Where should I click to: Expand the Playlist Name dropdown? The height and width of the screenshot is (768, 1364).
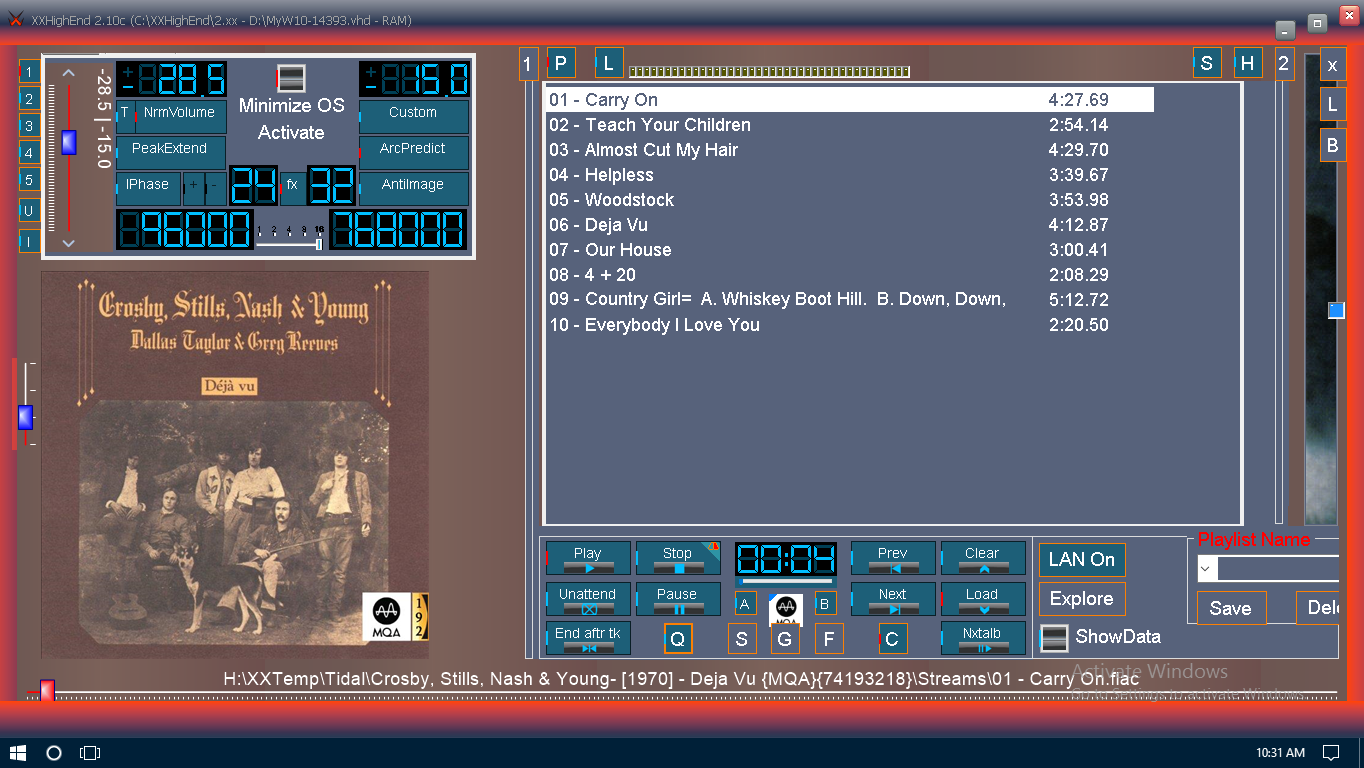(1207, 569)
